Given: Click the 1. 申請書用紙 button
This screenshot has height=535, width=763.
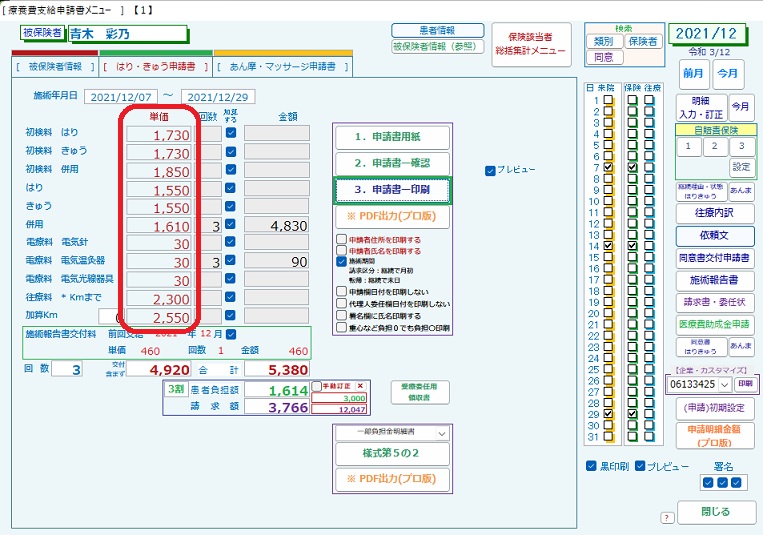Looking at the screenshot, I should [392, 137].
